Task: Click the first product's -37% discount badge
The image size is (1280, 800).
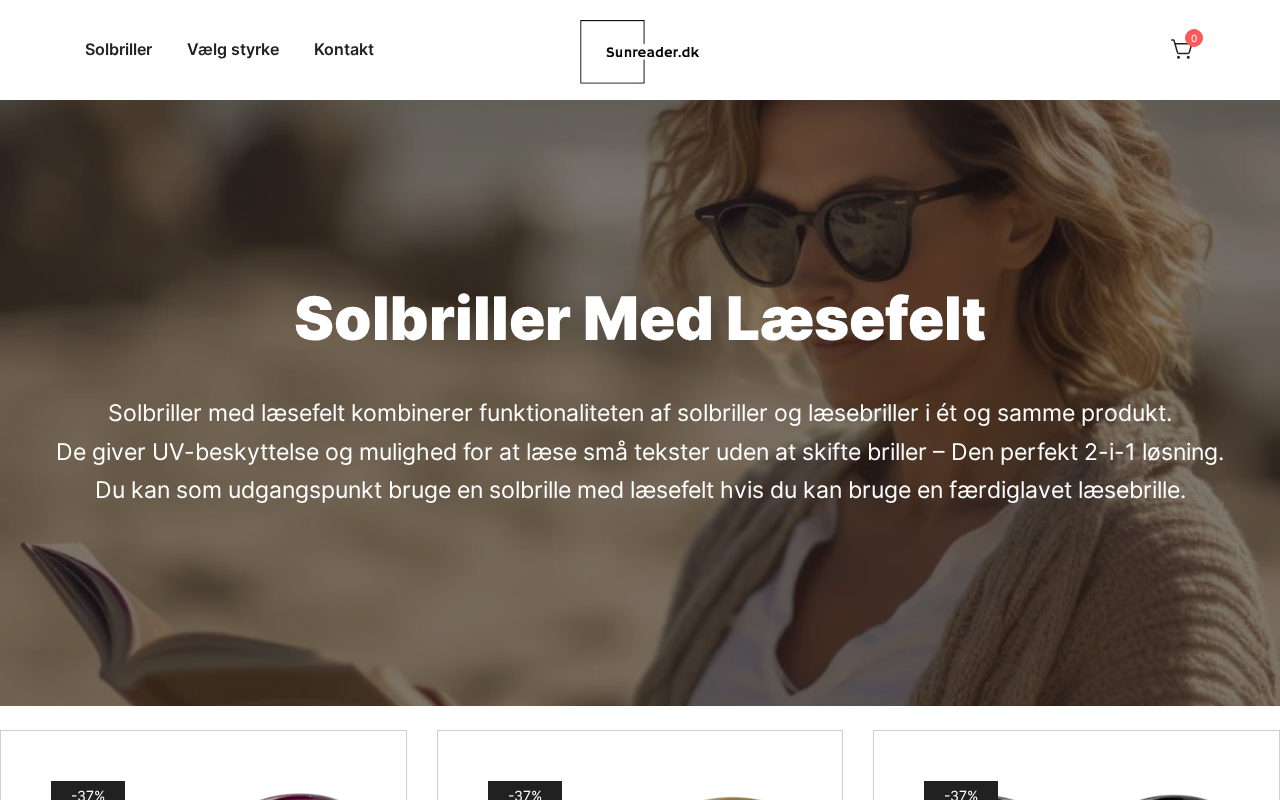Action: pyautogui.click(x=88, y=791)
